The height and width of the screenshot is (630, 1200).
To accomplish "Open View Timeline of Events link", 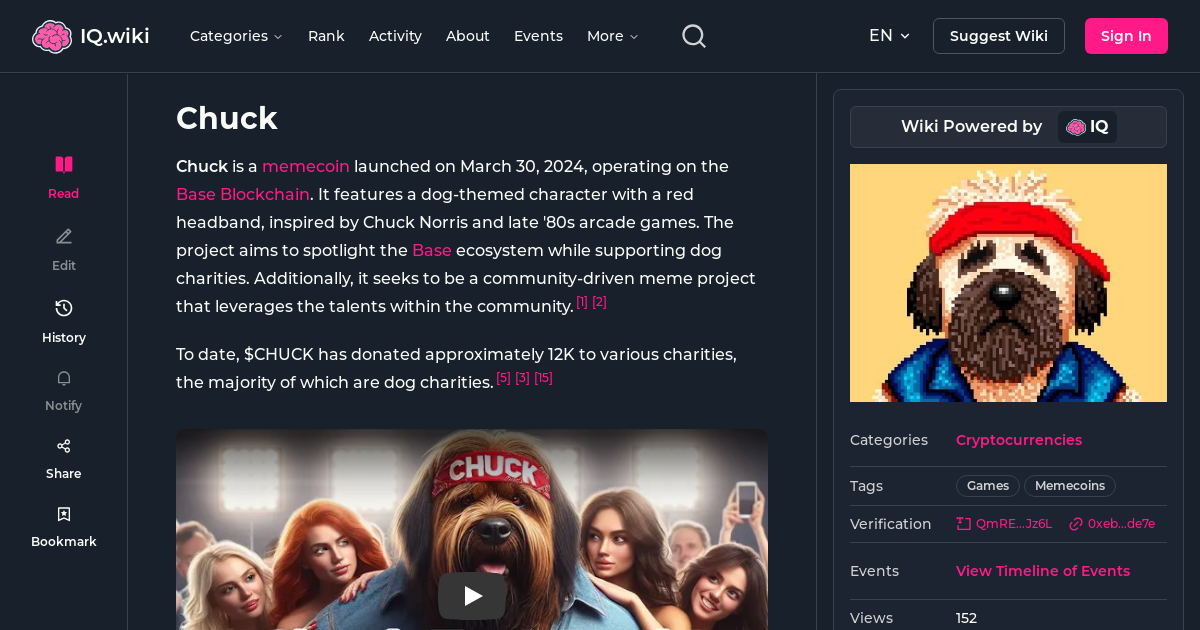I will click(1043, 571).
